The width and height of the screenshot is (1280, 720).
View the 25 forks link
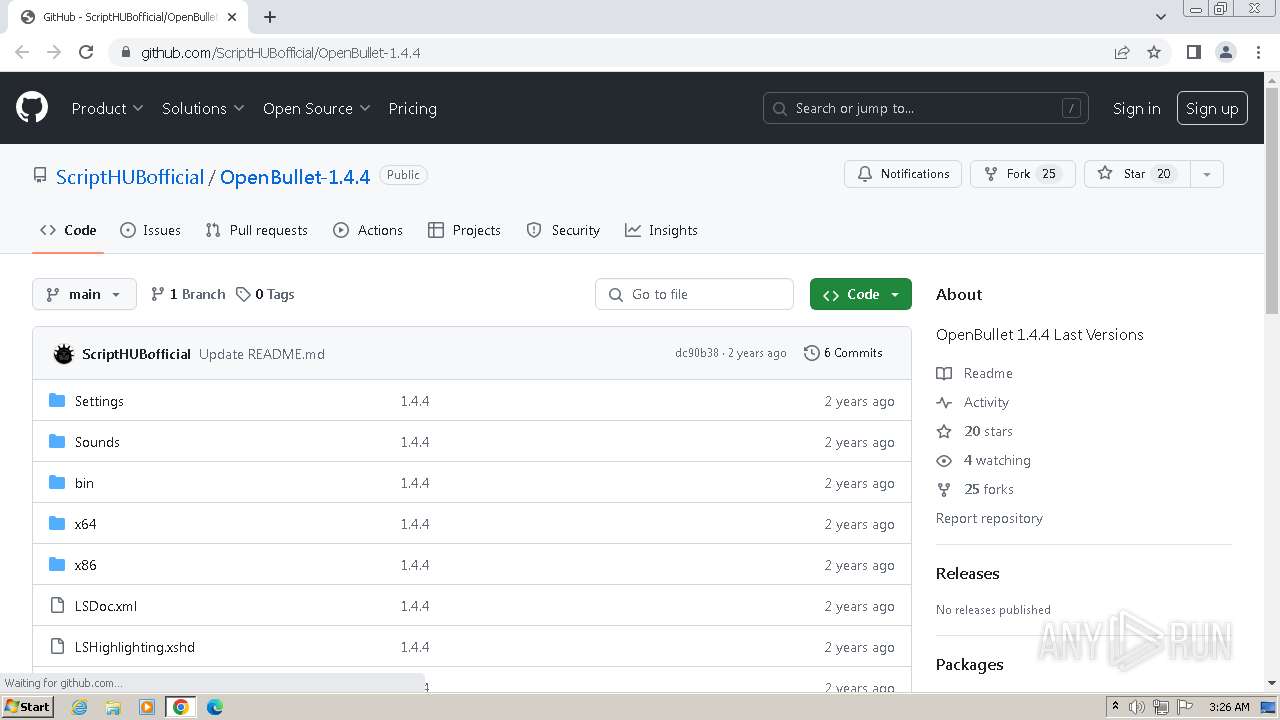(975, 489)
